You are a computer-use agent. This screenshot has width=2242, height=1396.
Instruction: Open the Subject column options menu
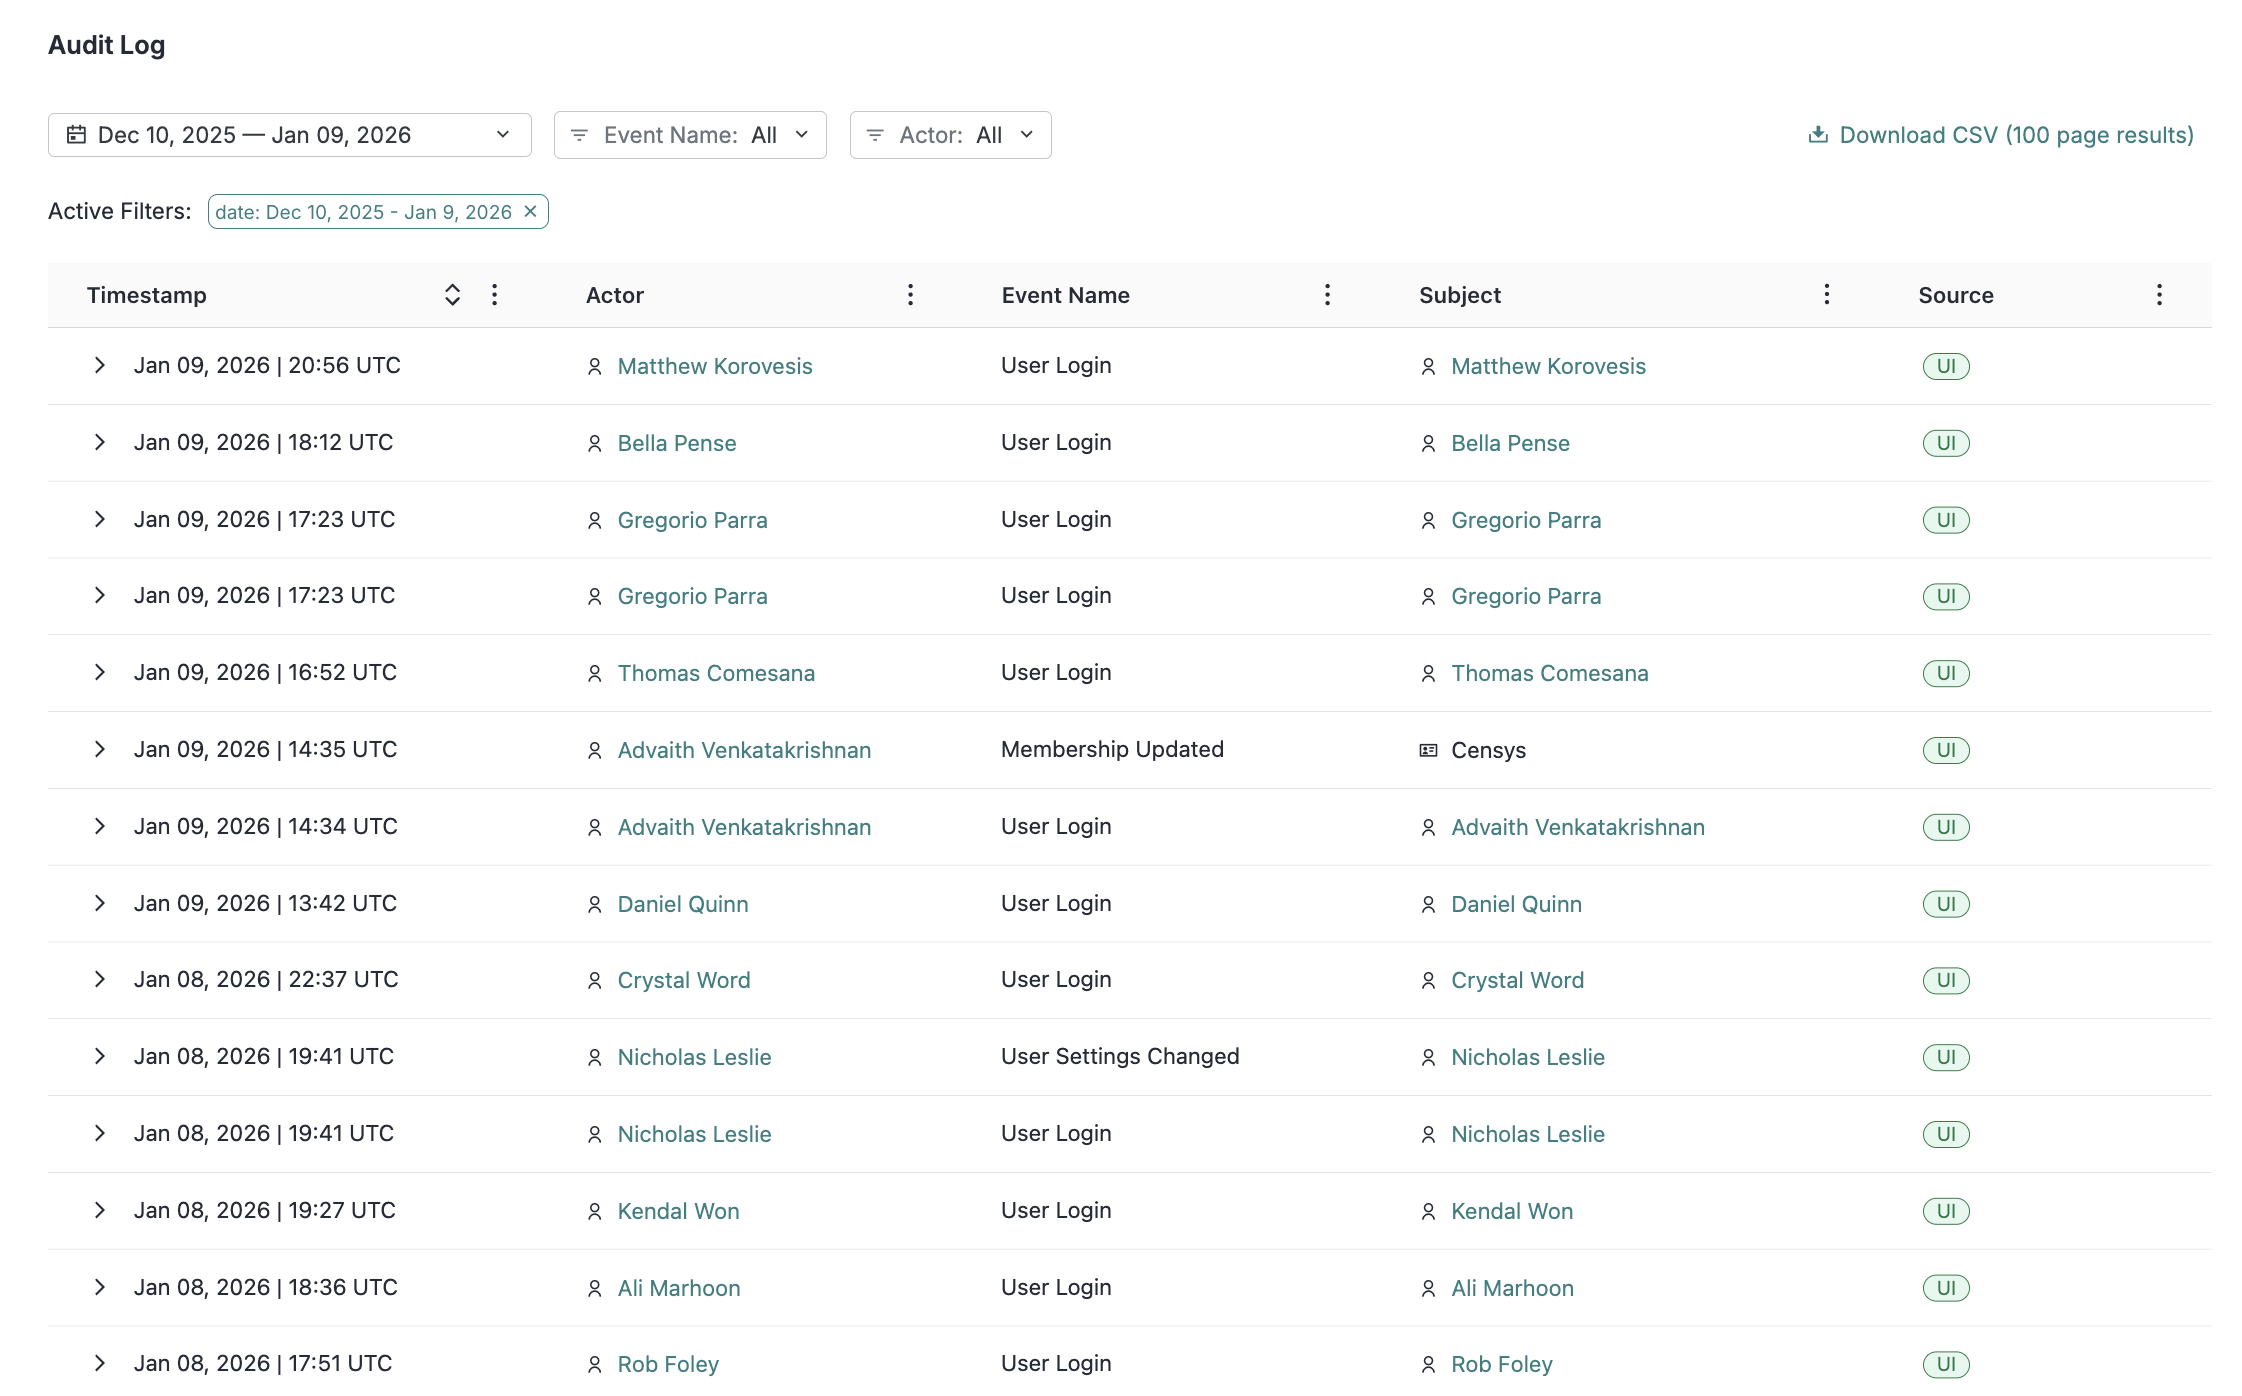[x=1826, y=295]
